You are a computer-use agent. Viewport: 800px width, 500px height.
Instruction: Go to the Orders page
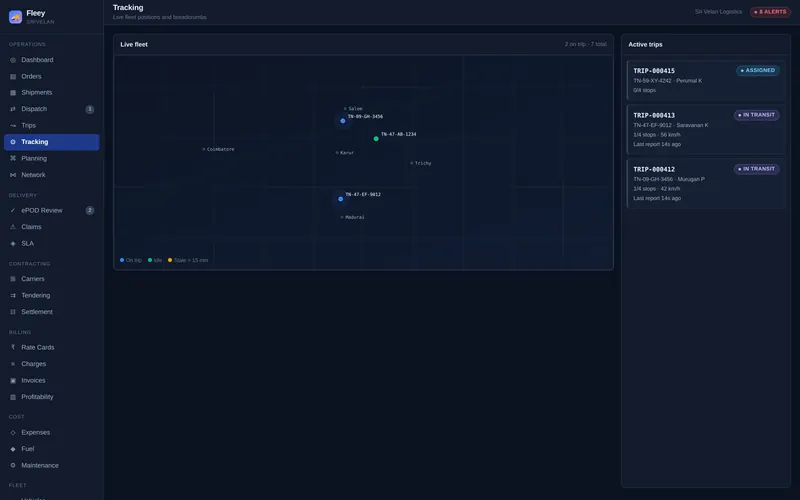coord(52,77)
